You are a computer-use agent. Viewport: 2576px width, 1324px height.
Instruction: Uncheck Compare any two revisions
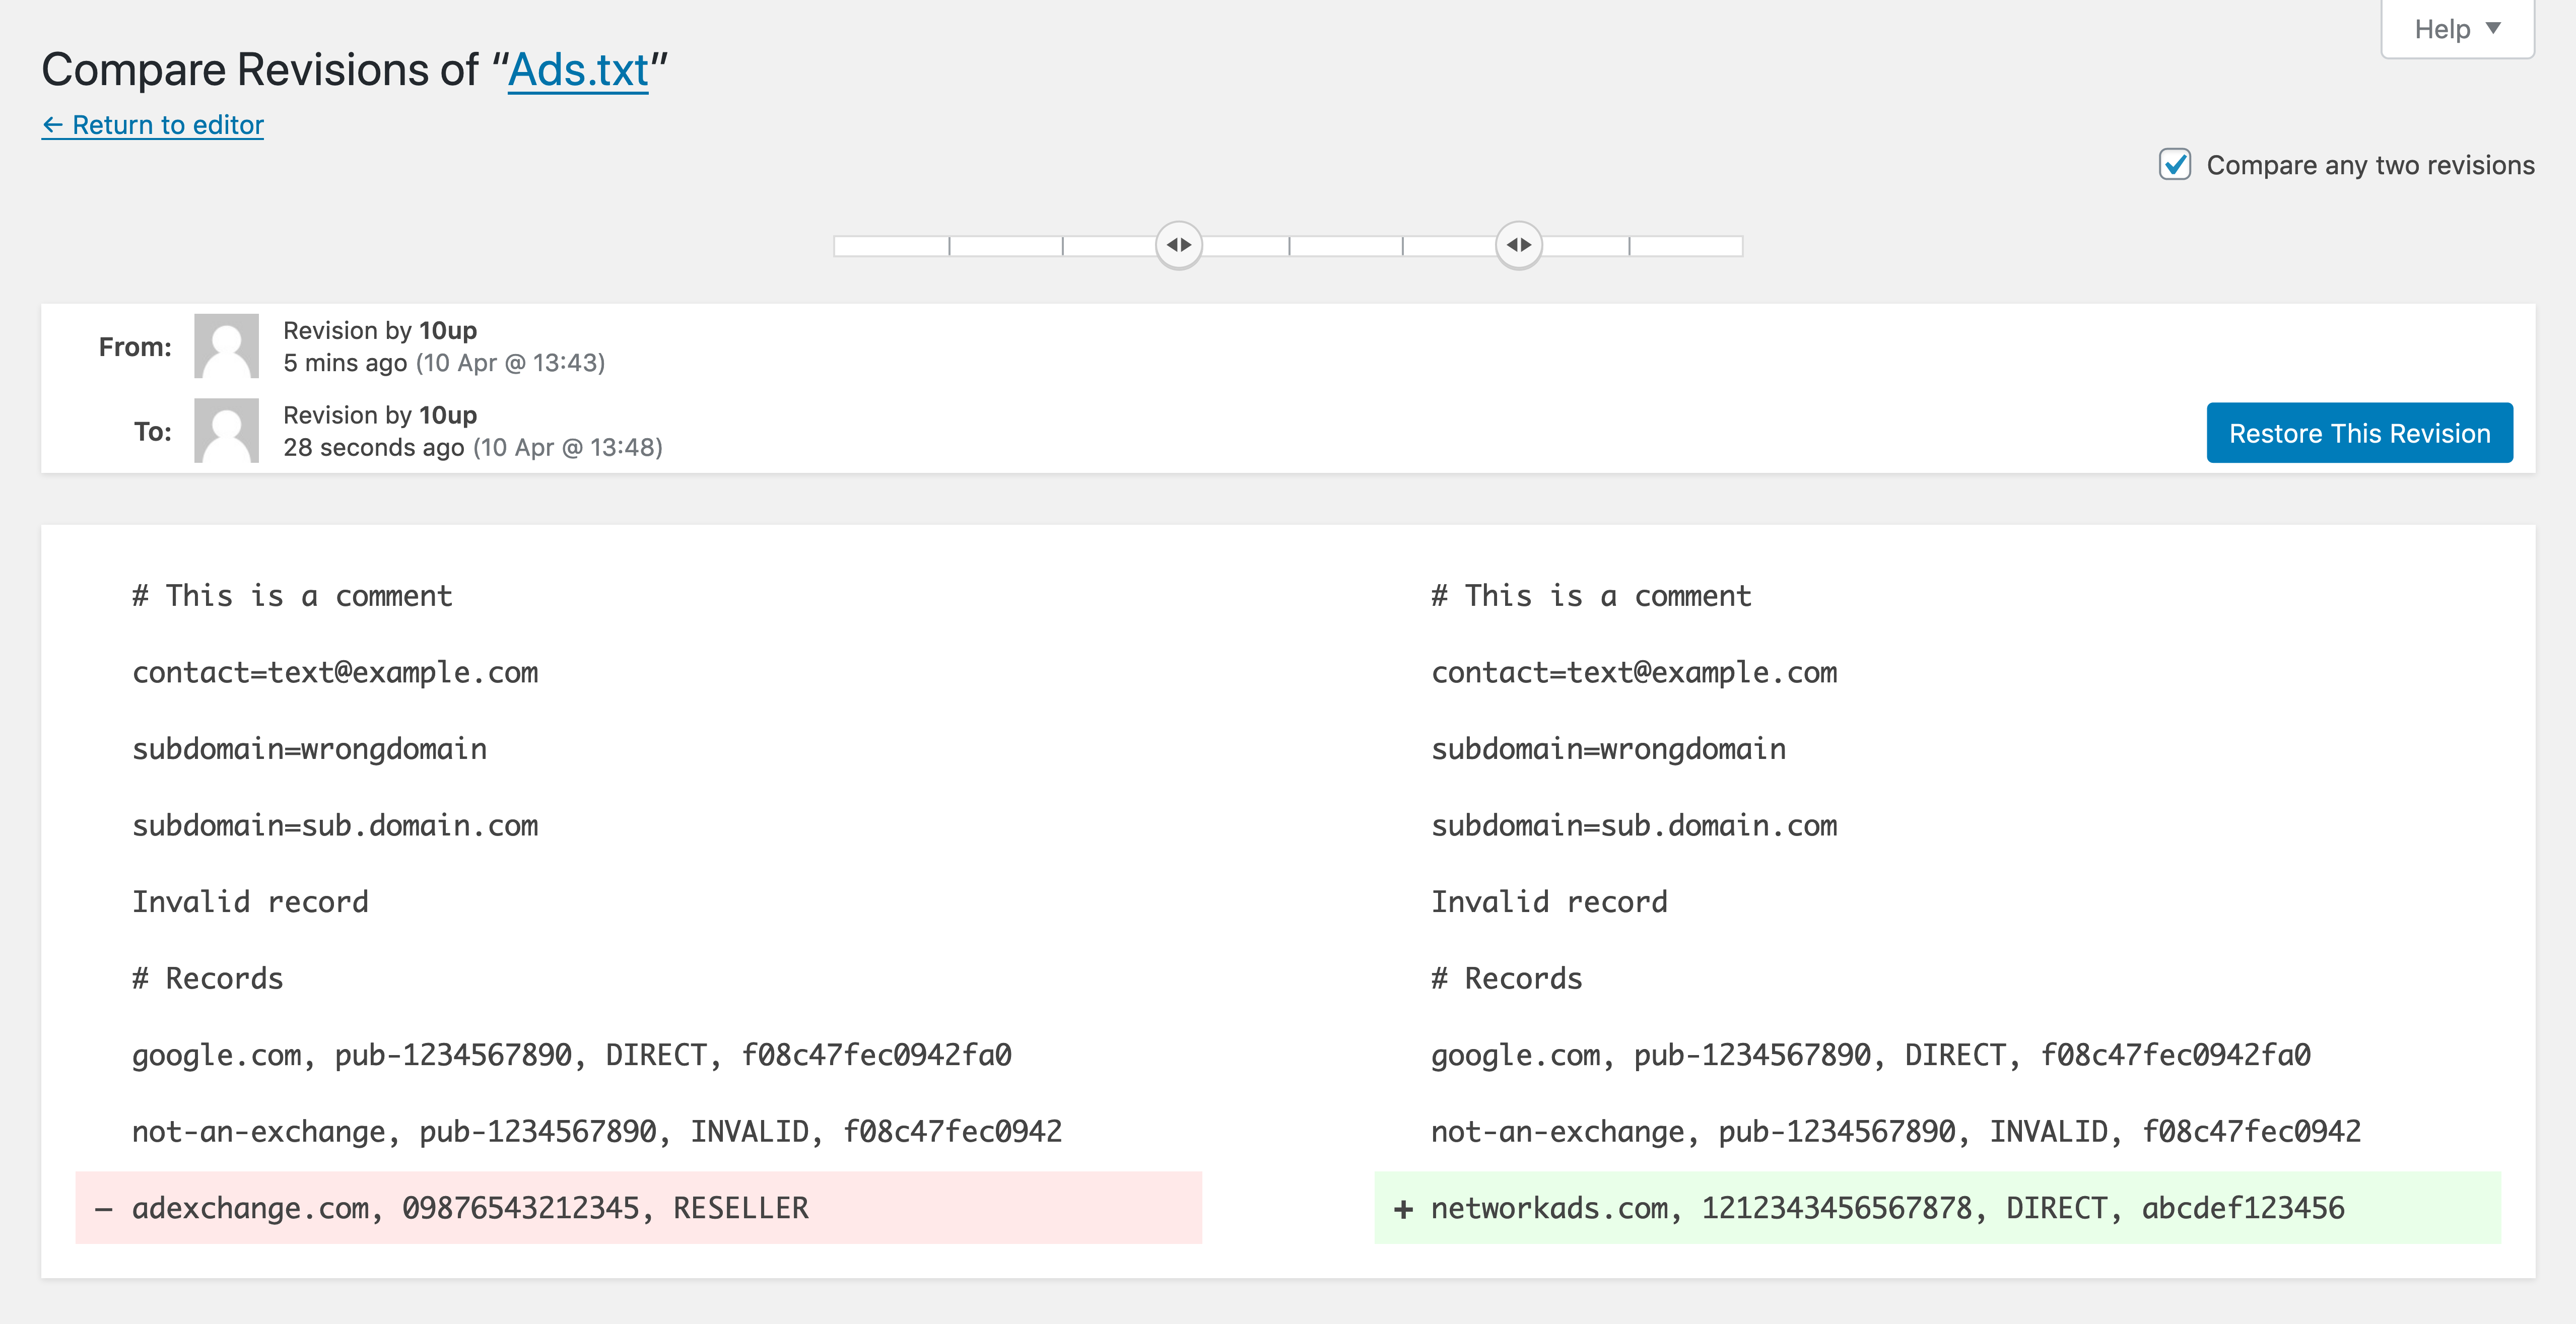coord(2174,165)
